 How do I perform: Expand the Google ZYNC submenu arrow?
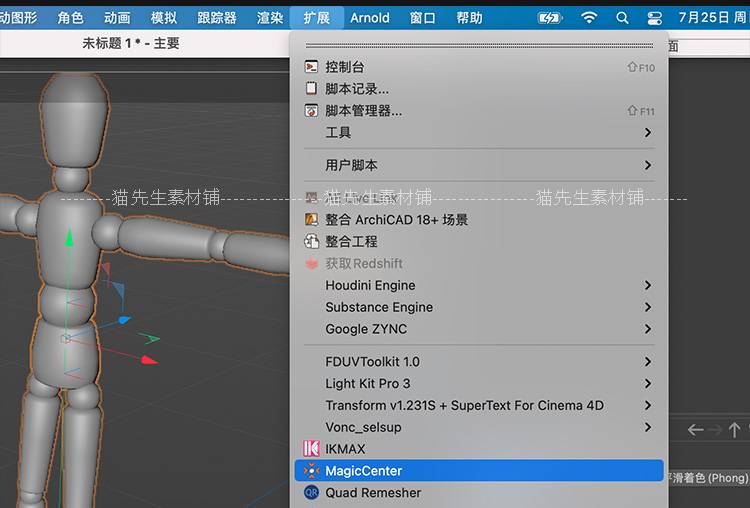click(x=648, y=329)
